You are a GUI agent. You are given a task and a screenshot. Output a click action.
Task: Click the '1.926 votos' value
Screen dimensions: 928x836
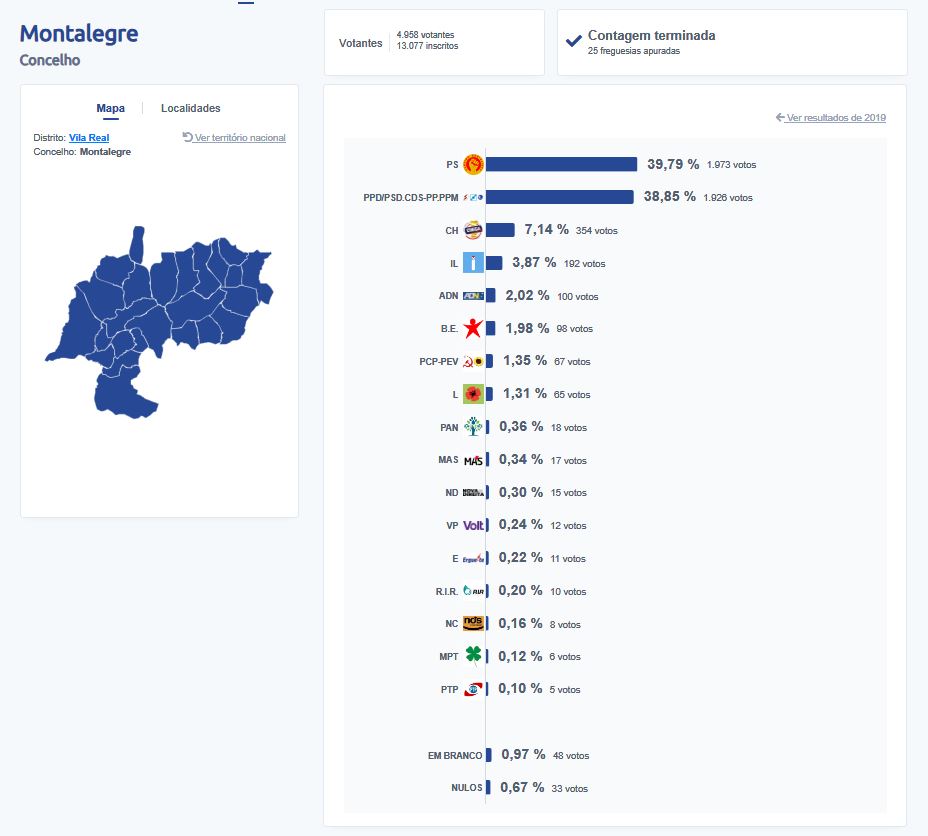[728, 198]
